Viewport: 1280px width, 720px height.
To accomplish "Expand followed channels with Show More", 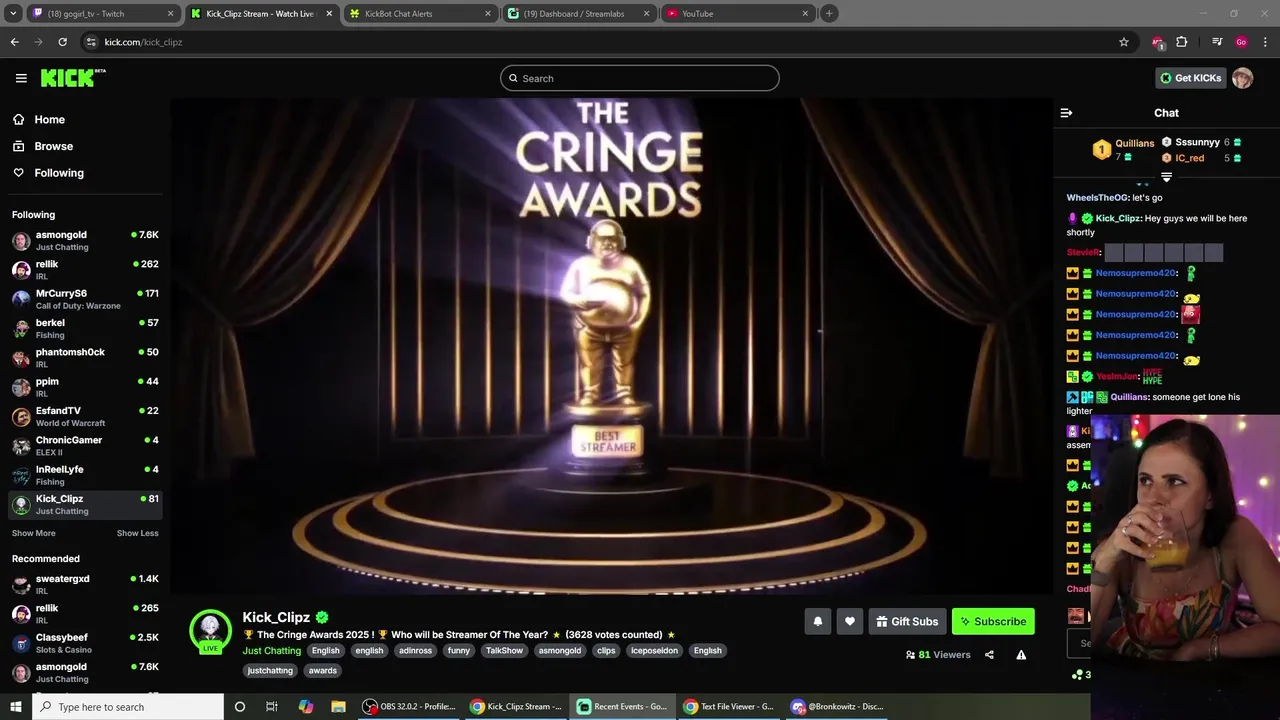I will [x=34, y=533].
